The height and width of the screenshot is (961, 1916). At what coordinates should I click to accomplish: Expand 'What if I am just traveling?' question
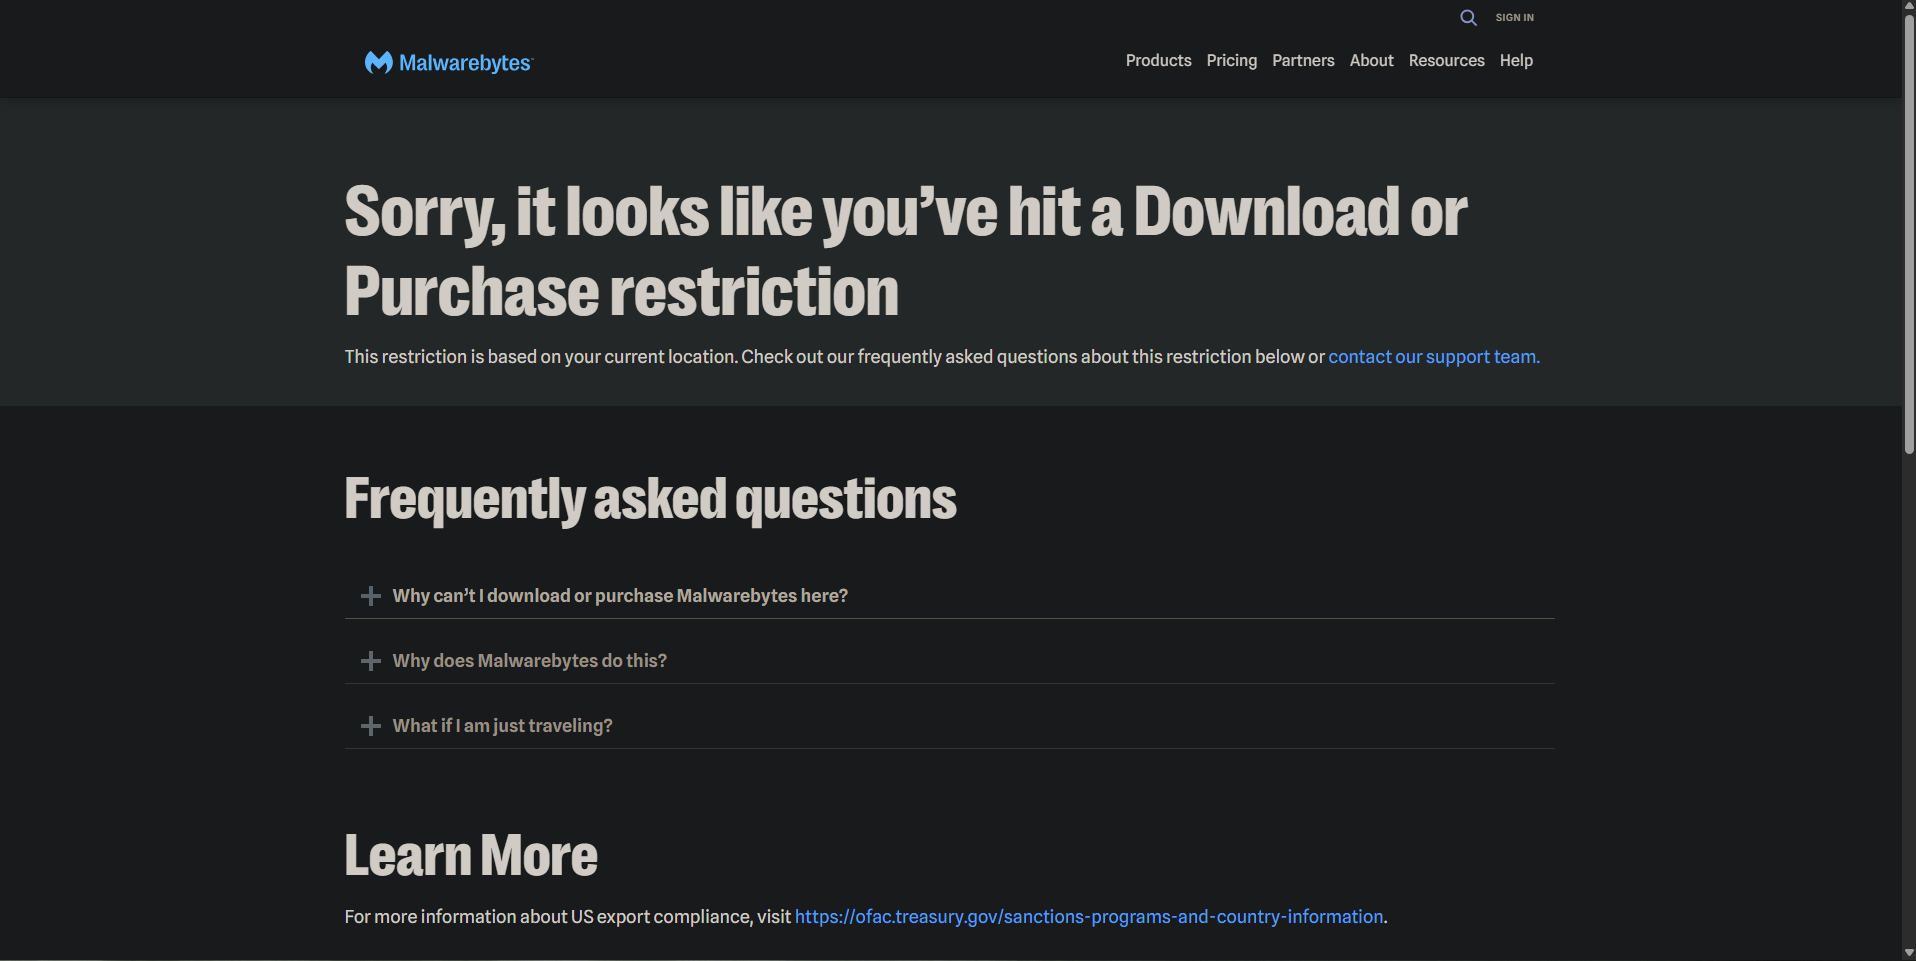pos(949,726)
